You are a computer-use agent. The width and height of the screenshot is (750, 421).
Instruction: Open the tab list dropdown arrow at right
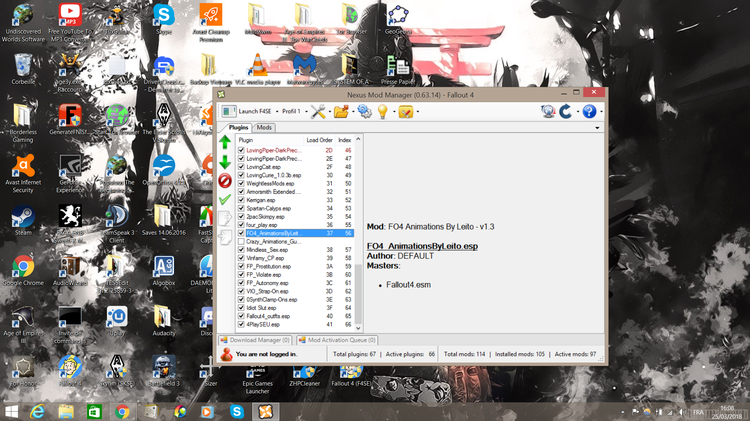[597, 128]
